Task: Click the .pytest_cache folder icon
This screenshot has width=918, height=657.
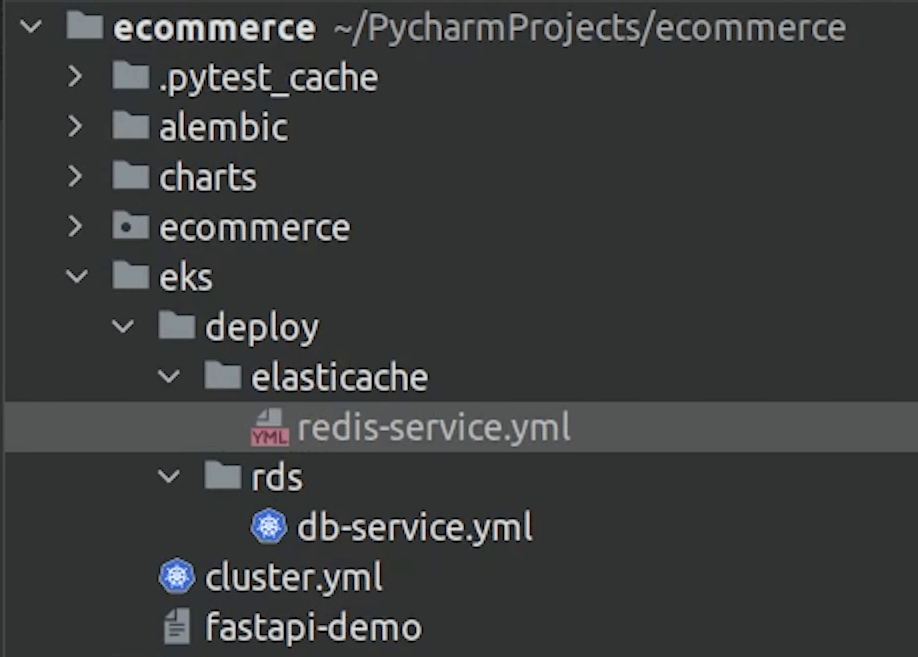Action: click(131, 77)
